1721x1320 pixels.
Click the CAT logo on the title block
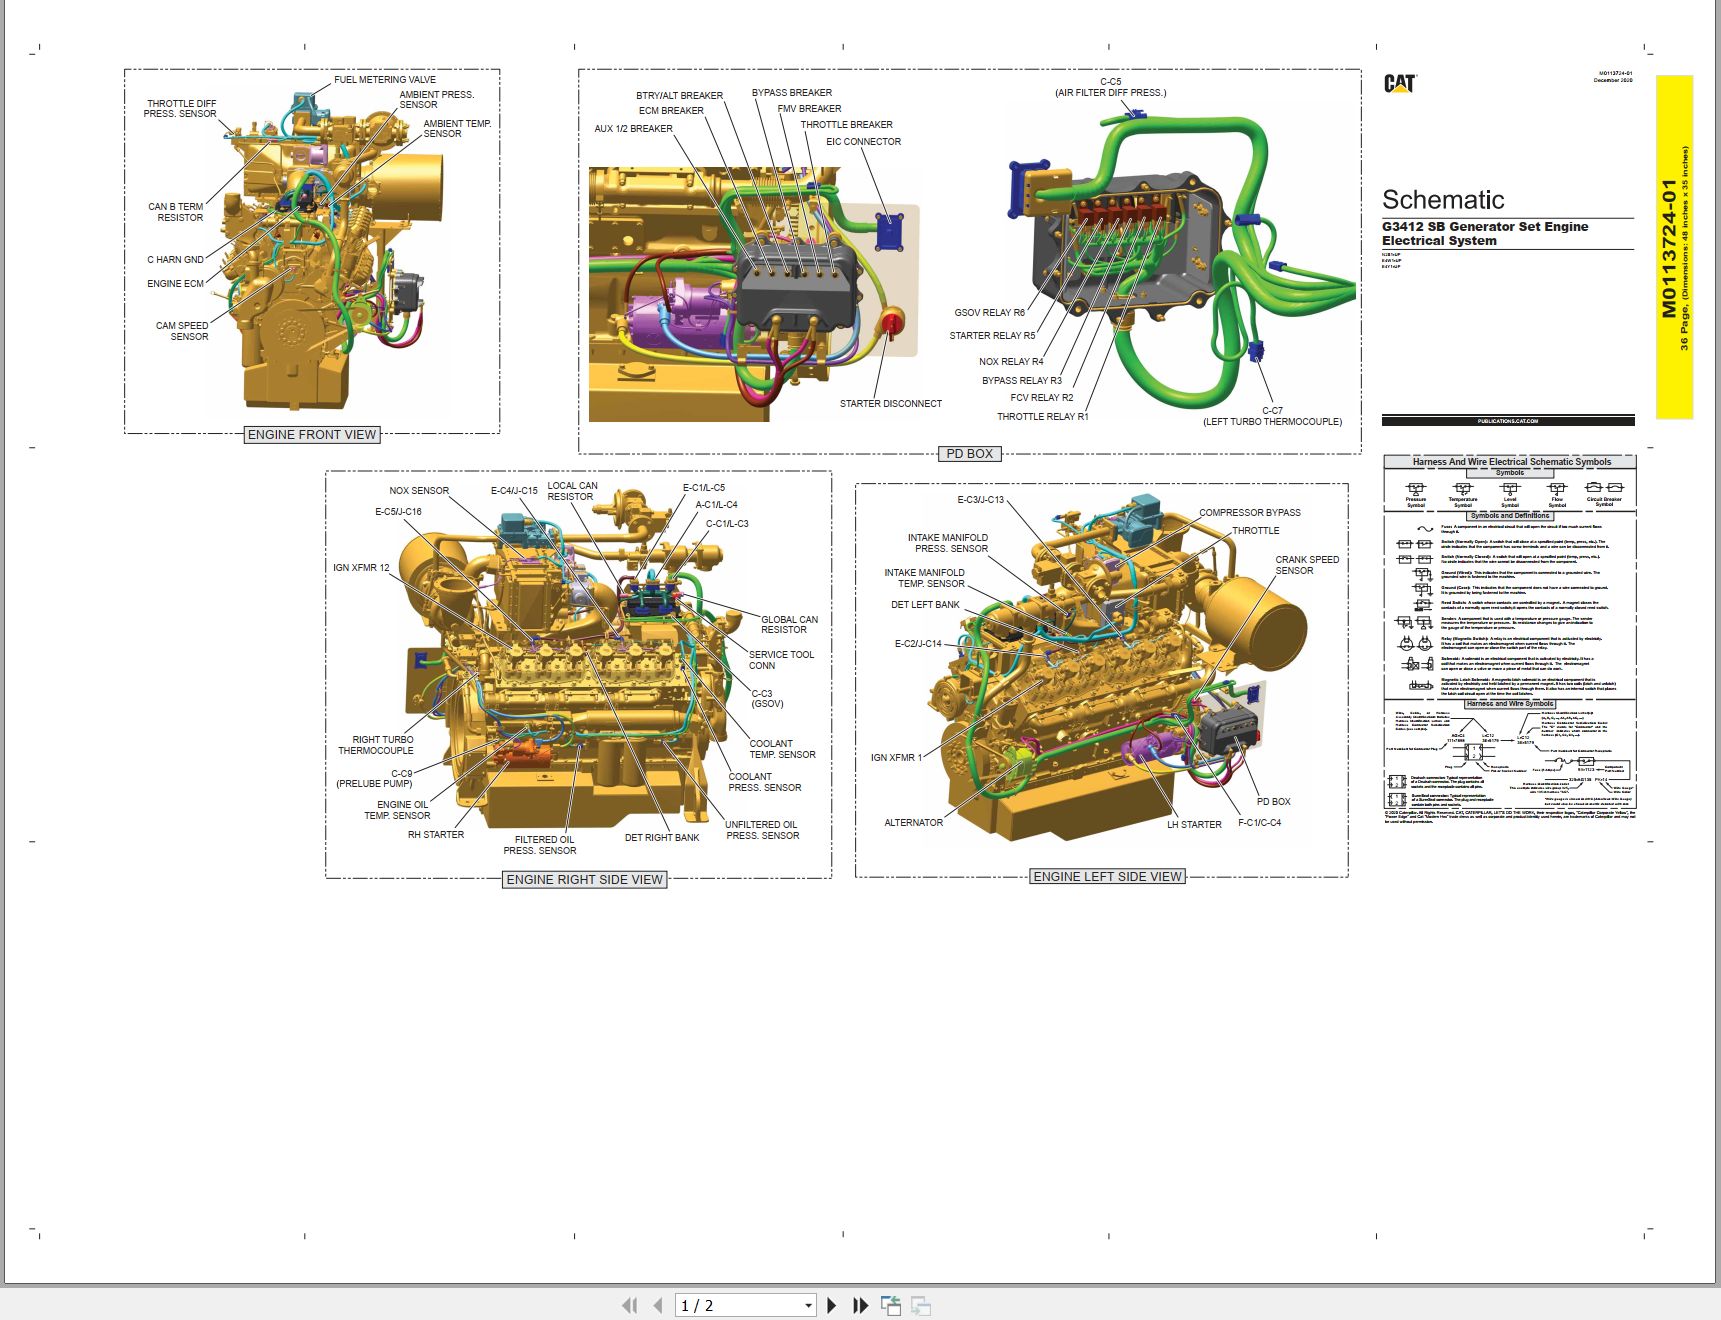[x=1400, y=84]
